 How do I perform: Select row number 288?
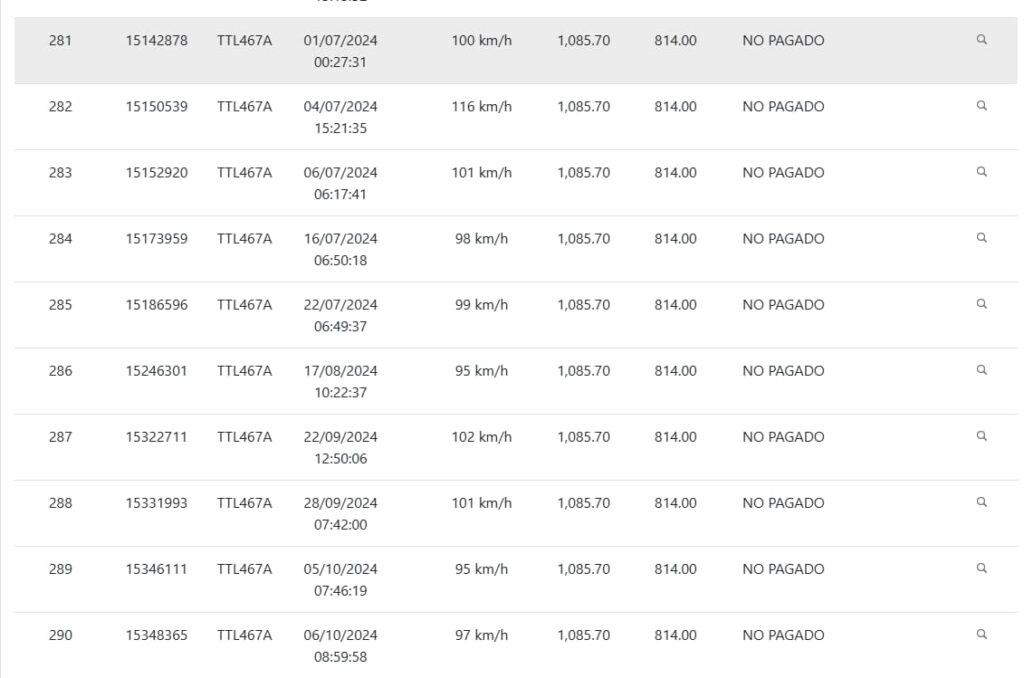60,503
